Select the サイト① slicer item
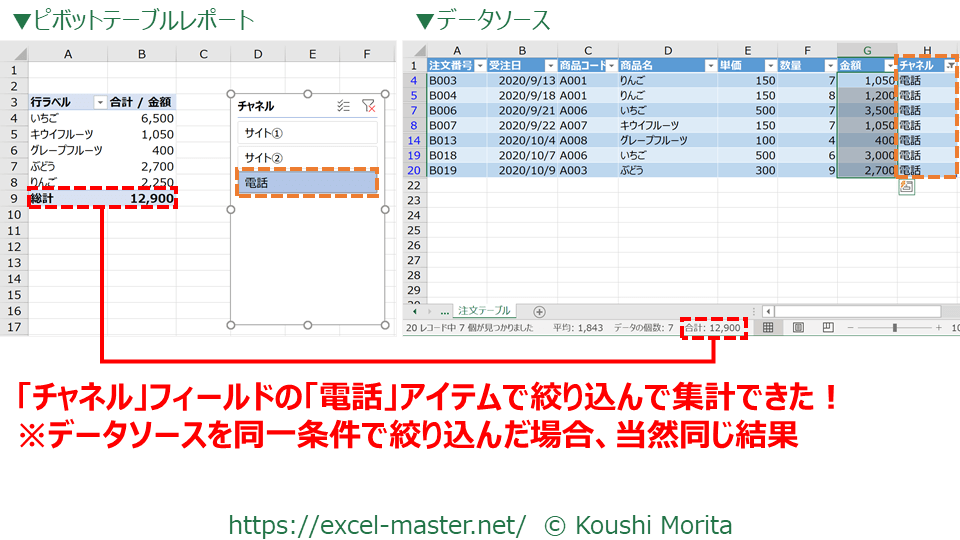Viewport: 960px width, 540px height. (x=307, y=132)
